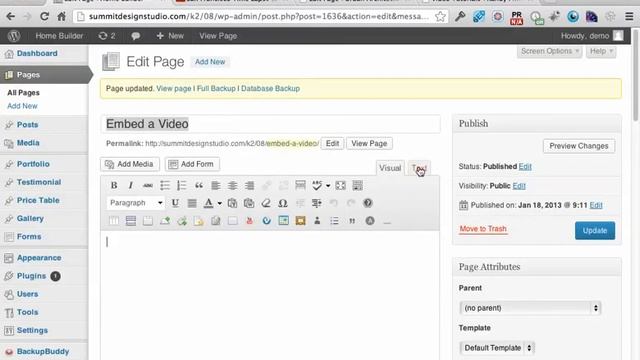Click browser reload button
Viewport: 640px width, 360px height.
pos(44,16)
